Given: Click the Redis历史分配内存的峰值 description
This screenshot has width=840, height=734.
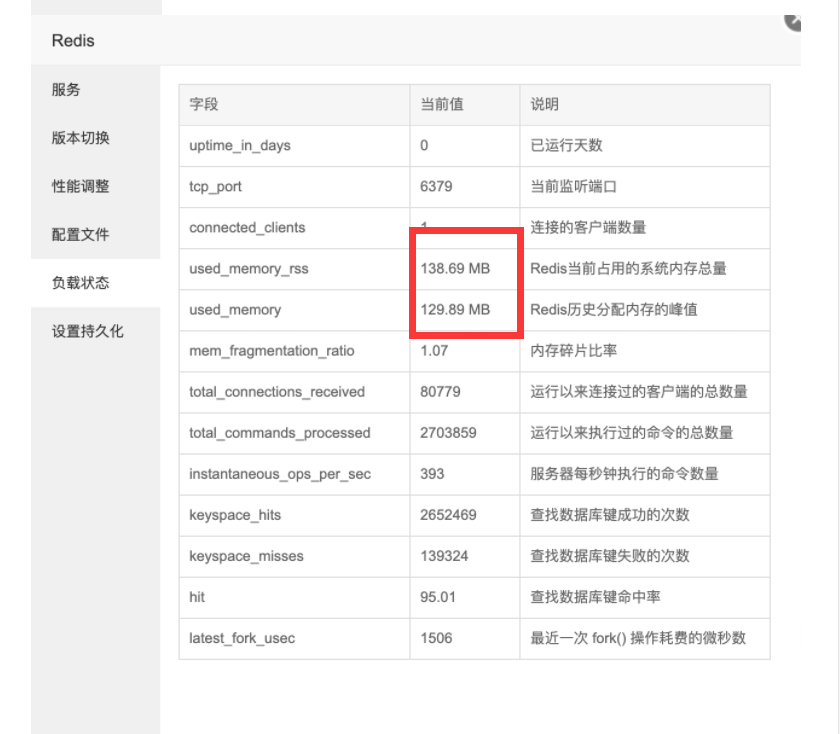Looking at the screenshot, I should (614, 310).
